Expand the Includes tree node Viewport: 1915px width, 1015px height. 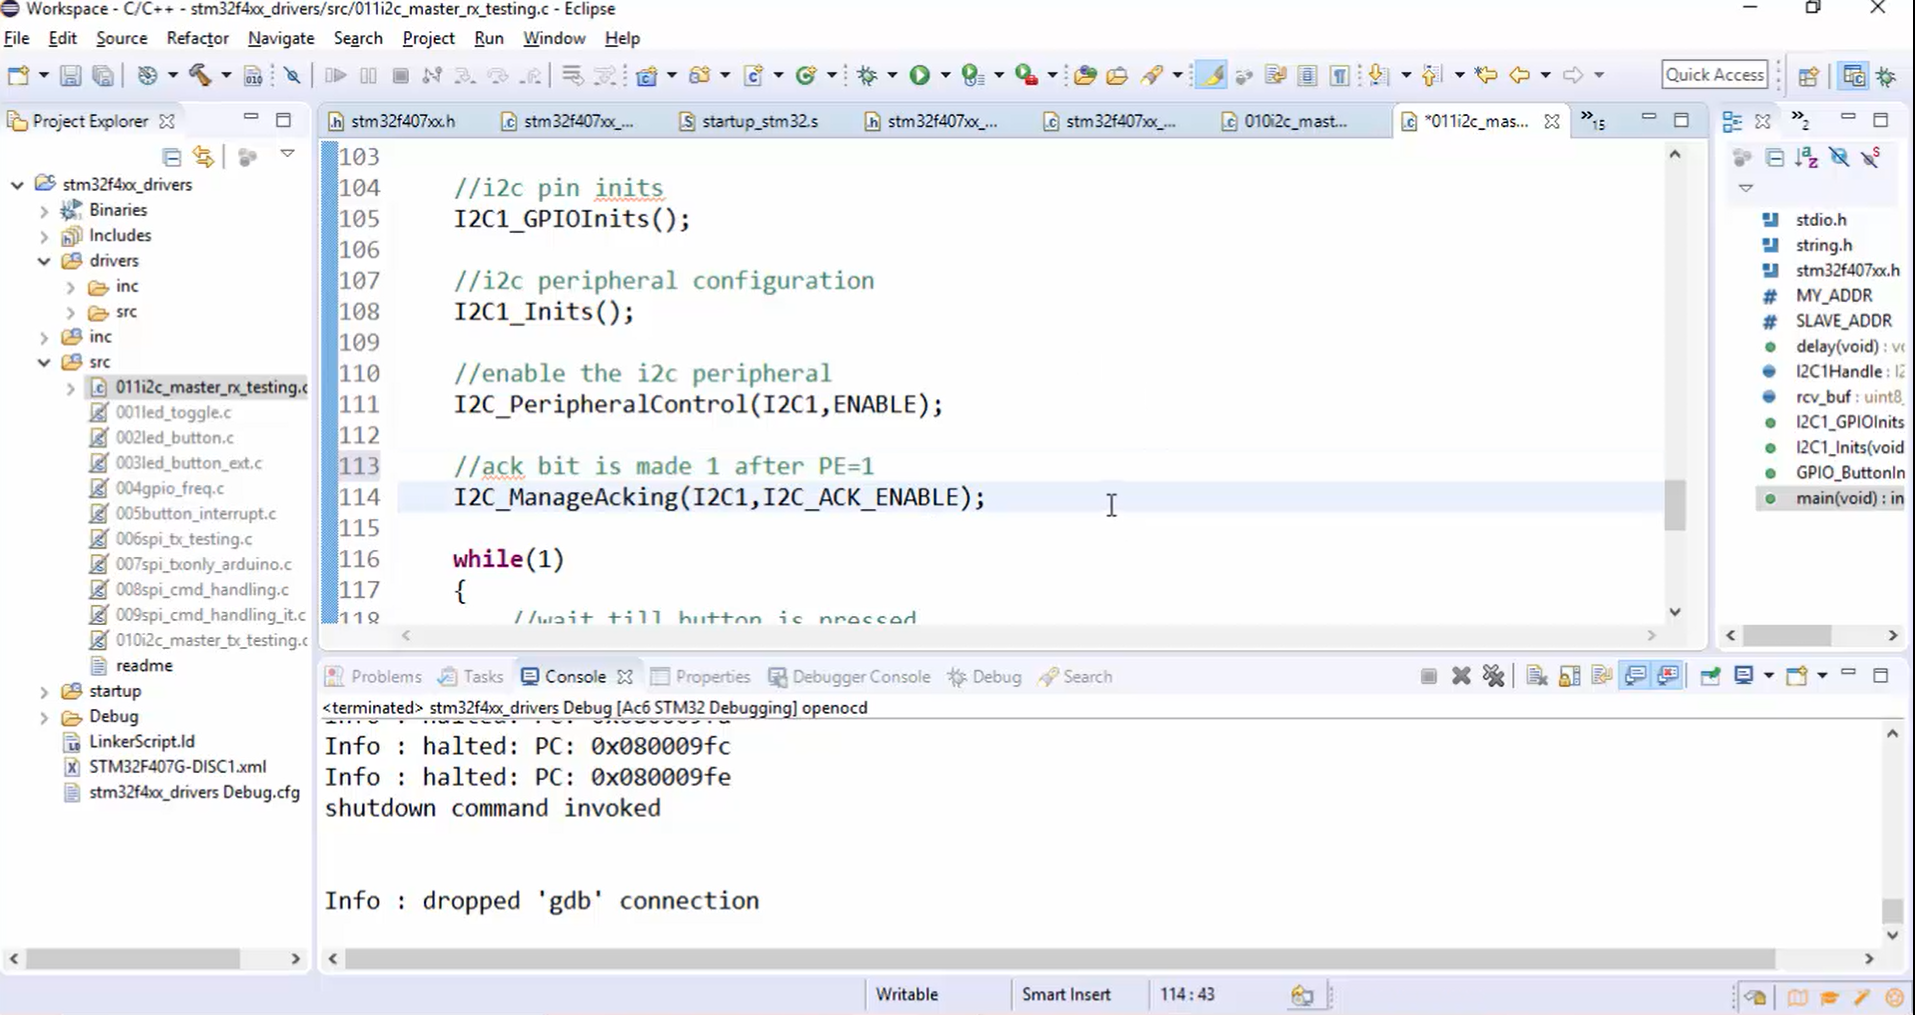point(44,237)
